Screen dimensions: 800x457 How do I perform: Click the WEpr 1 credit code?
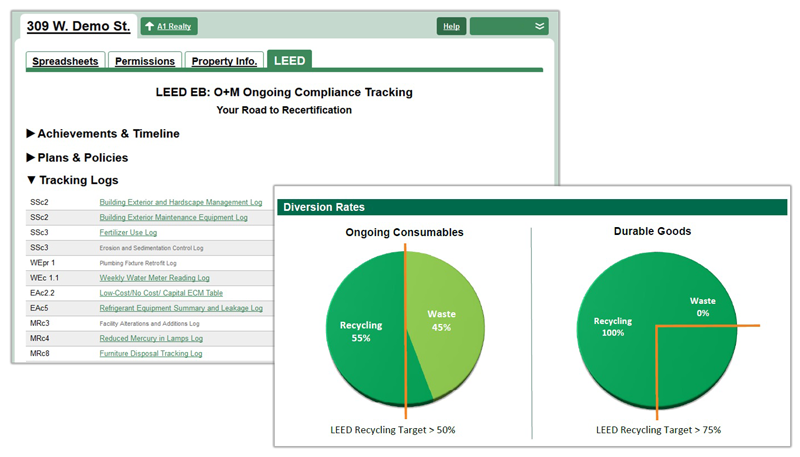(42, 263)
